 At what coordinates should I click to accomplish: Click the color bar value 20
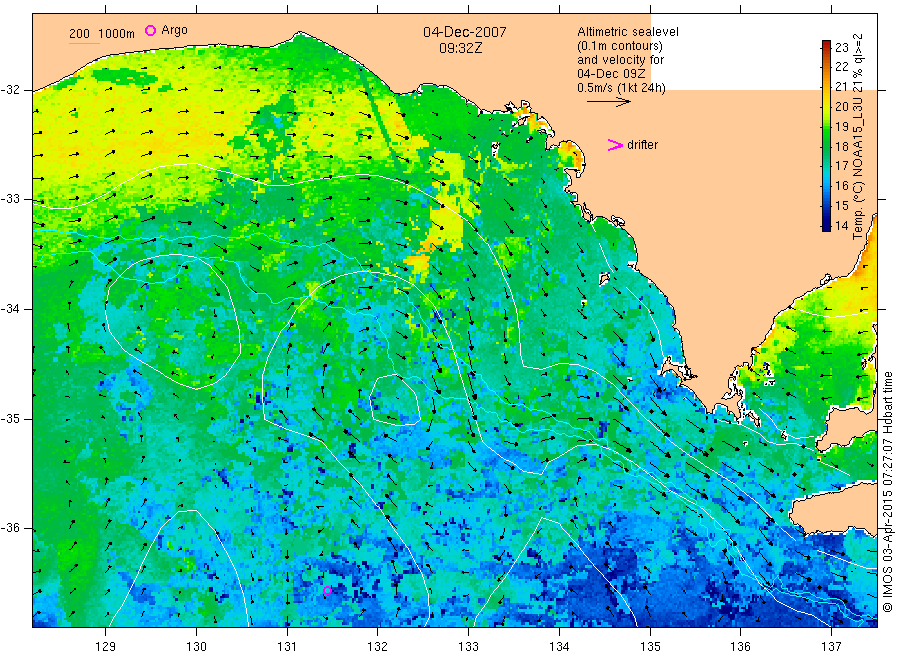coord(841,107)
